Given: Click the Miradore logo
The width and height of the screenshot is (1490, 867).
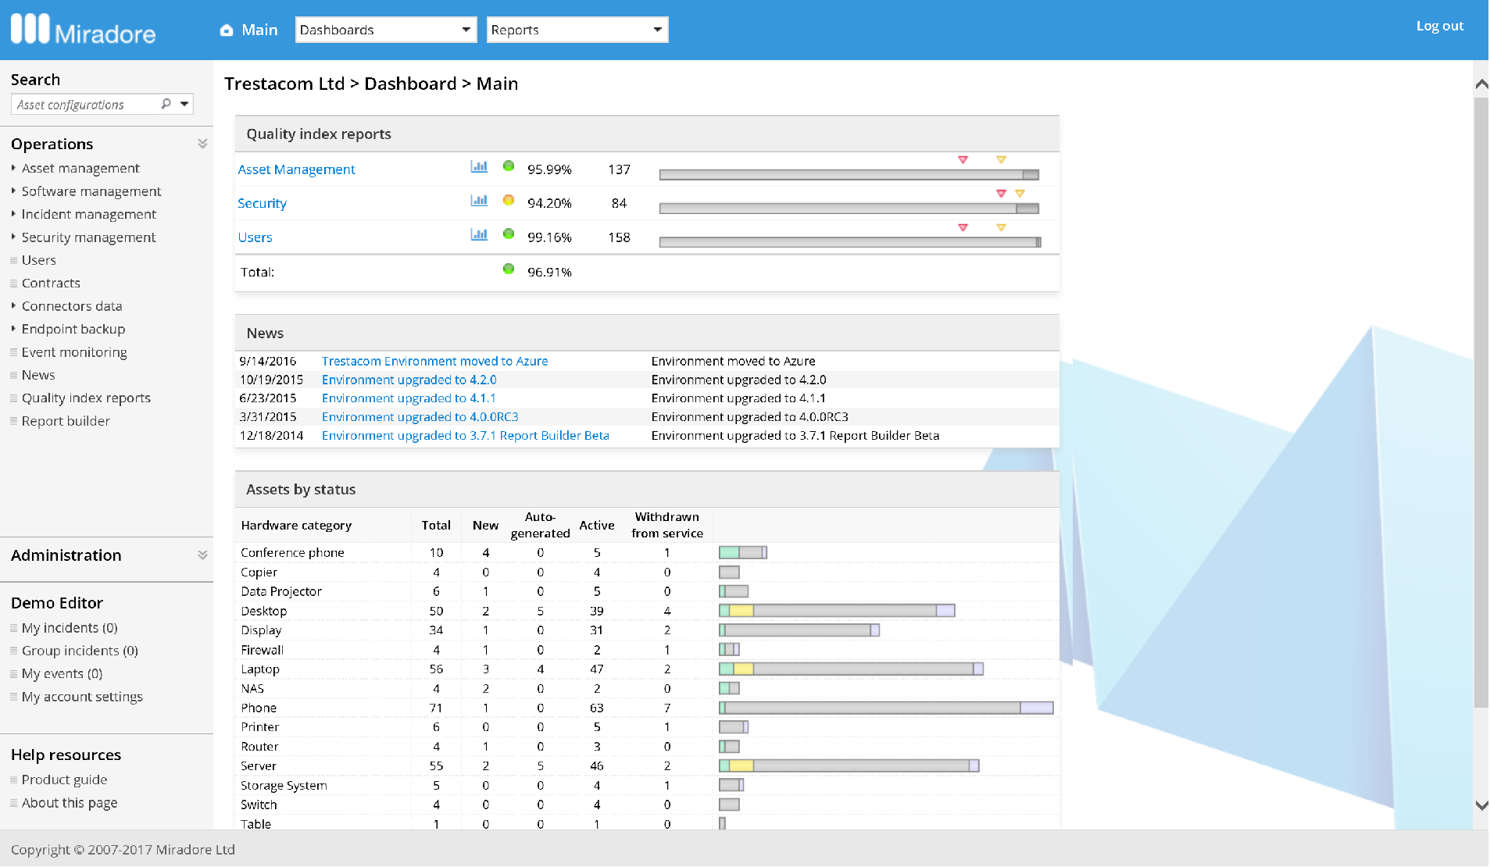Looking at the screenshot, I should pyautogui.click(x=83, y=30).
